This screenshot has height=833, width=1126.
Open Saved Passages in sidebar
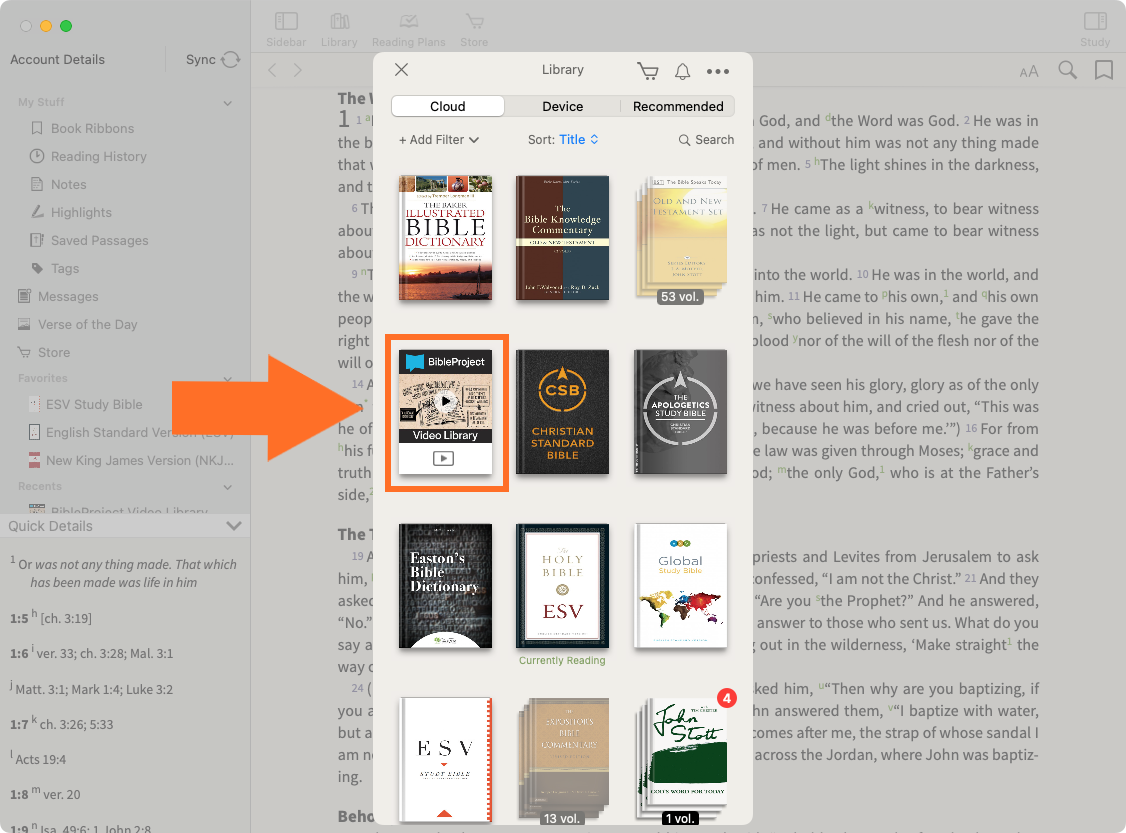(x=99, y=241)
